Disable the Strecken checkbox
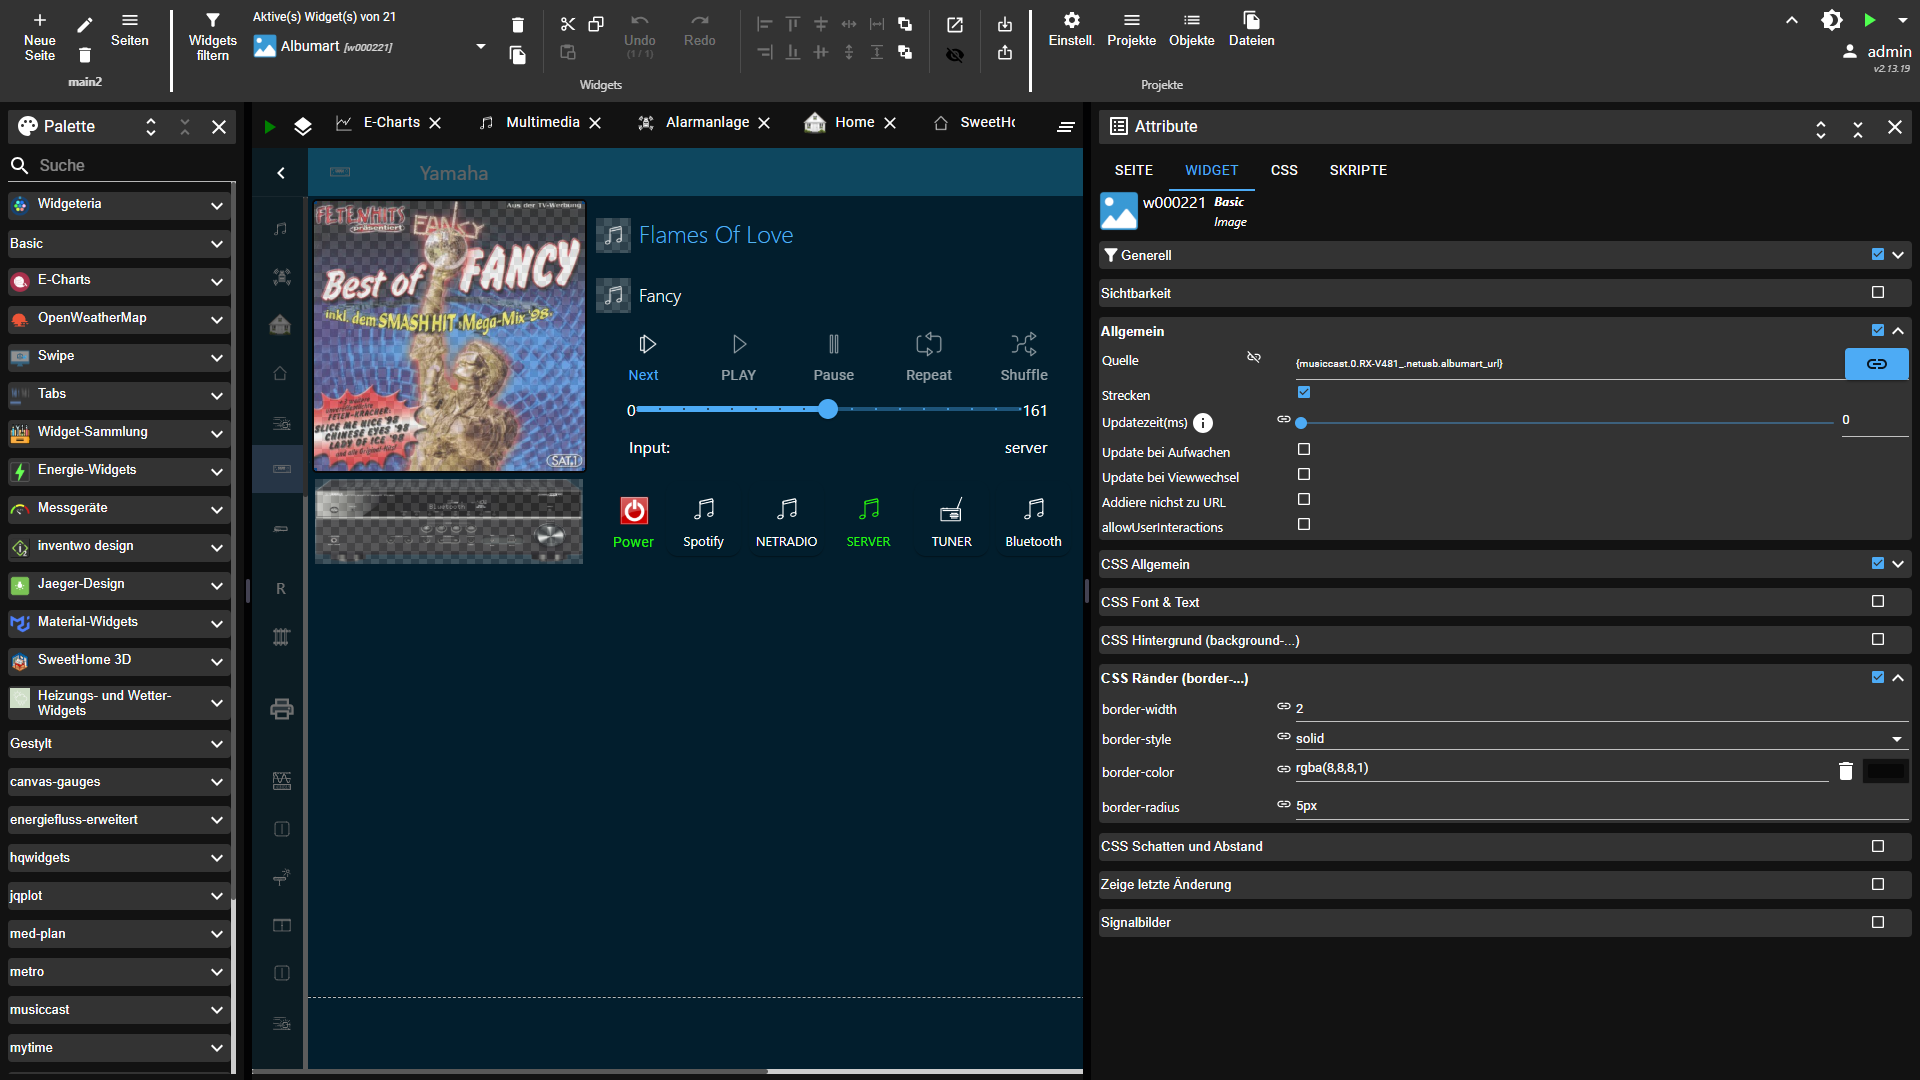The image size is (1920, 1080). tap(1303, 391)
